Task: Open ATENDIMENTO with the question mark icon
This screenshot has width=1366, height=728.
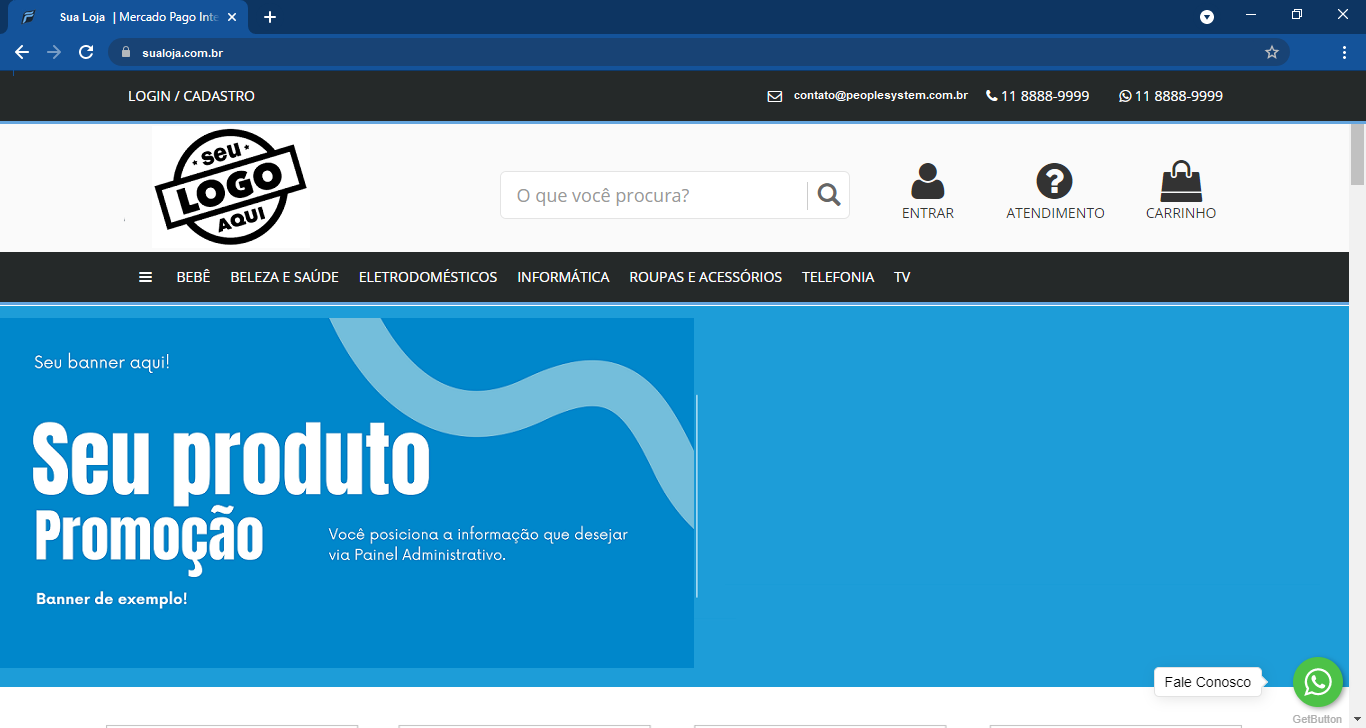Action: coord(1055,180)
